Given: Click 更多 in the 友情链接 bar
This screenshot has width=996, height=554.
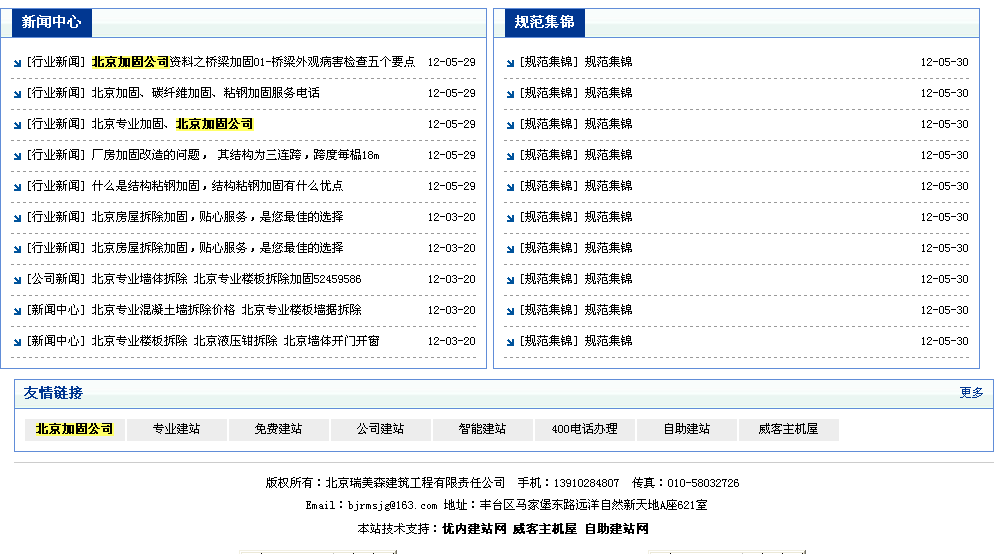Looking at the screenshot, I should click(971, 393).
